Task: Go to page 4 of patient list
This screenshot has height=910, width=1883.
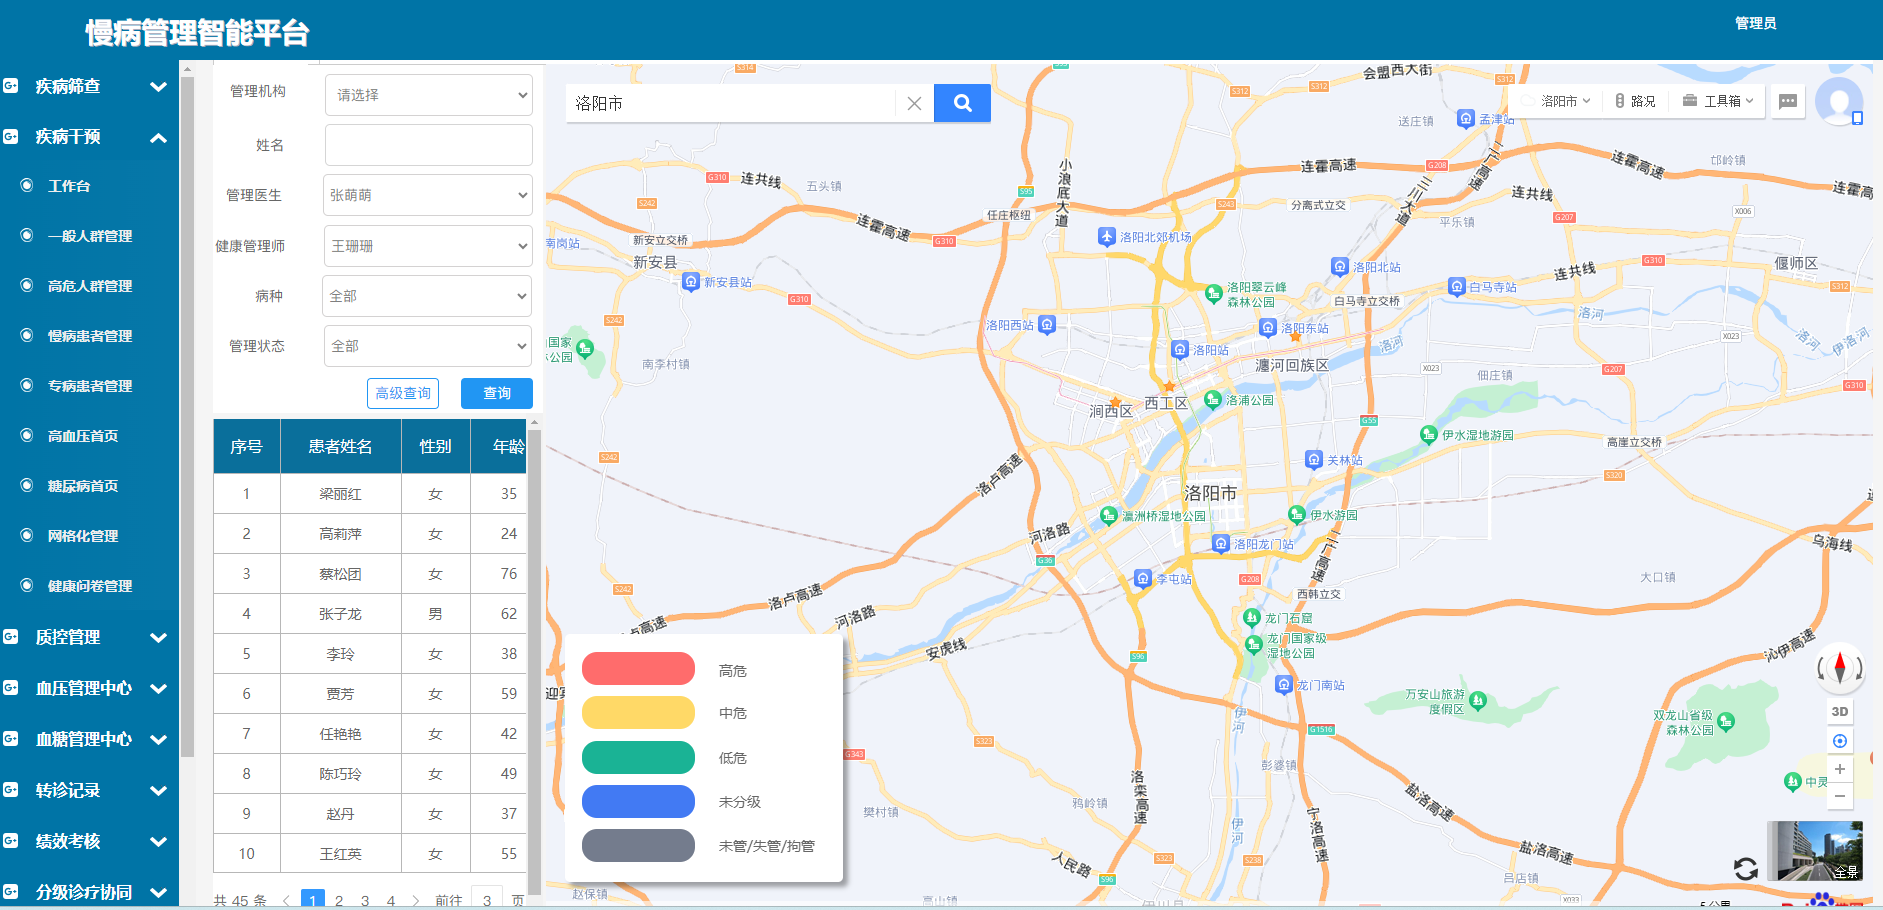Action: click(391, 900)
